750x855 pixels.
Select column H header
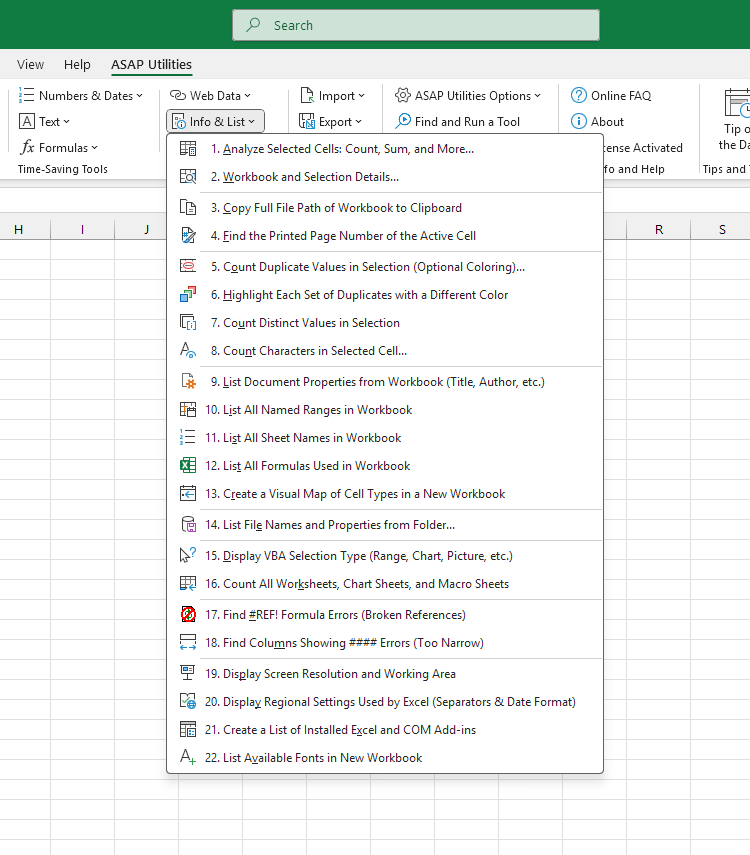click(x=18, y=230)
